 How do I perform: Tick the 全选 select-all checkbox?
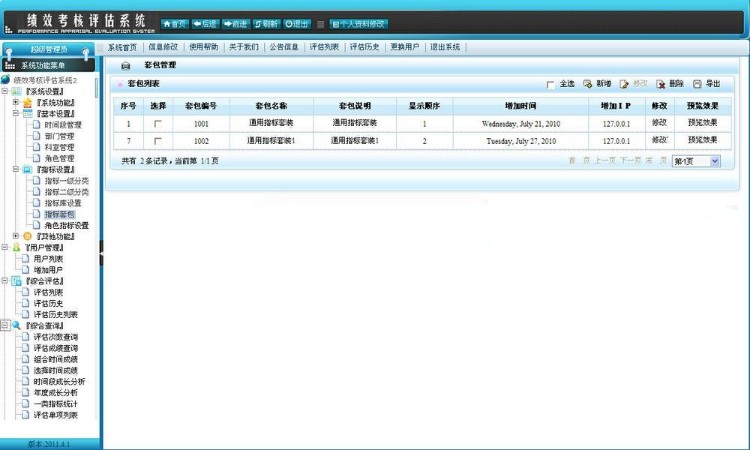pyautogui.click(x=551, y=85)
